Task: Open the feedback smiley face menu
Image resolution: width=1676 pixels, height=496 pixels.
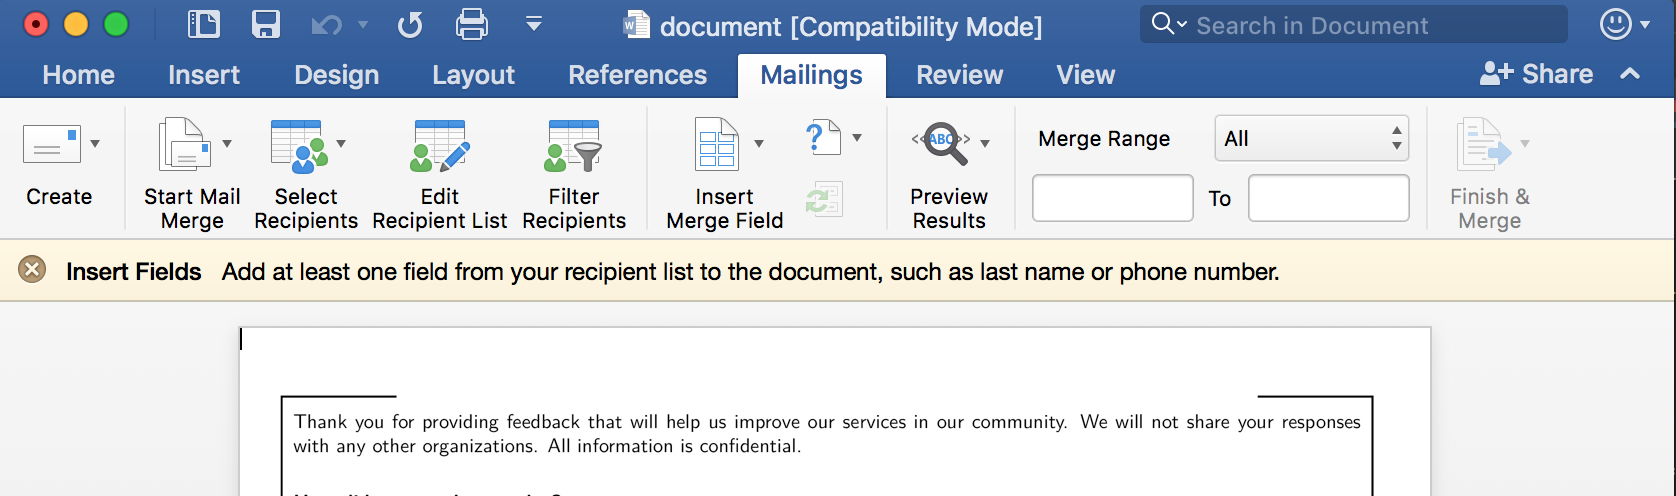Action: click(x=1625, y=24)
